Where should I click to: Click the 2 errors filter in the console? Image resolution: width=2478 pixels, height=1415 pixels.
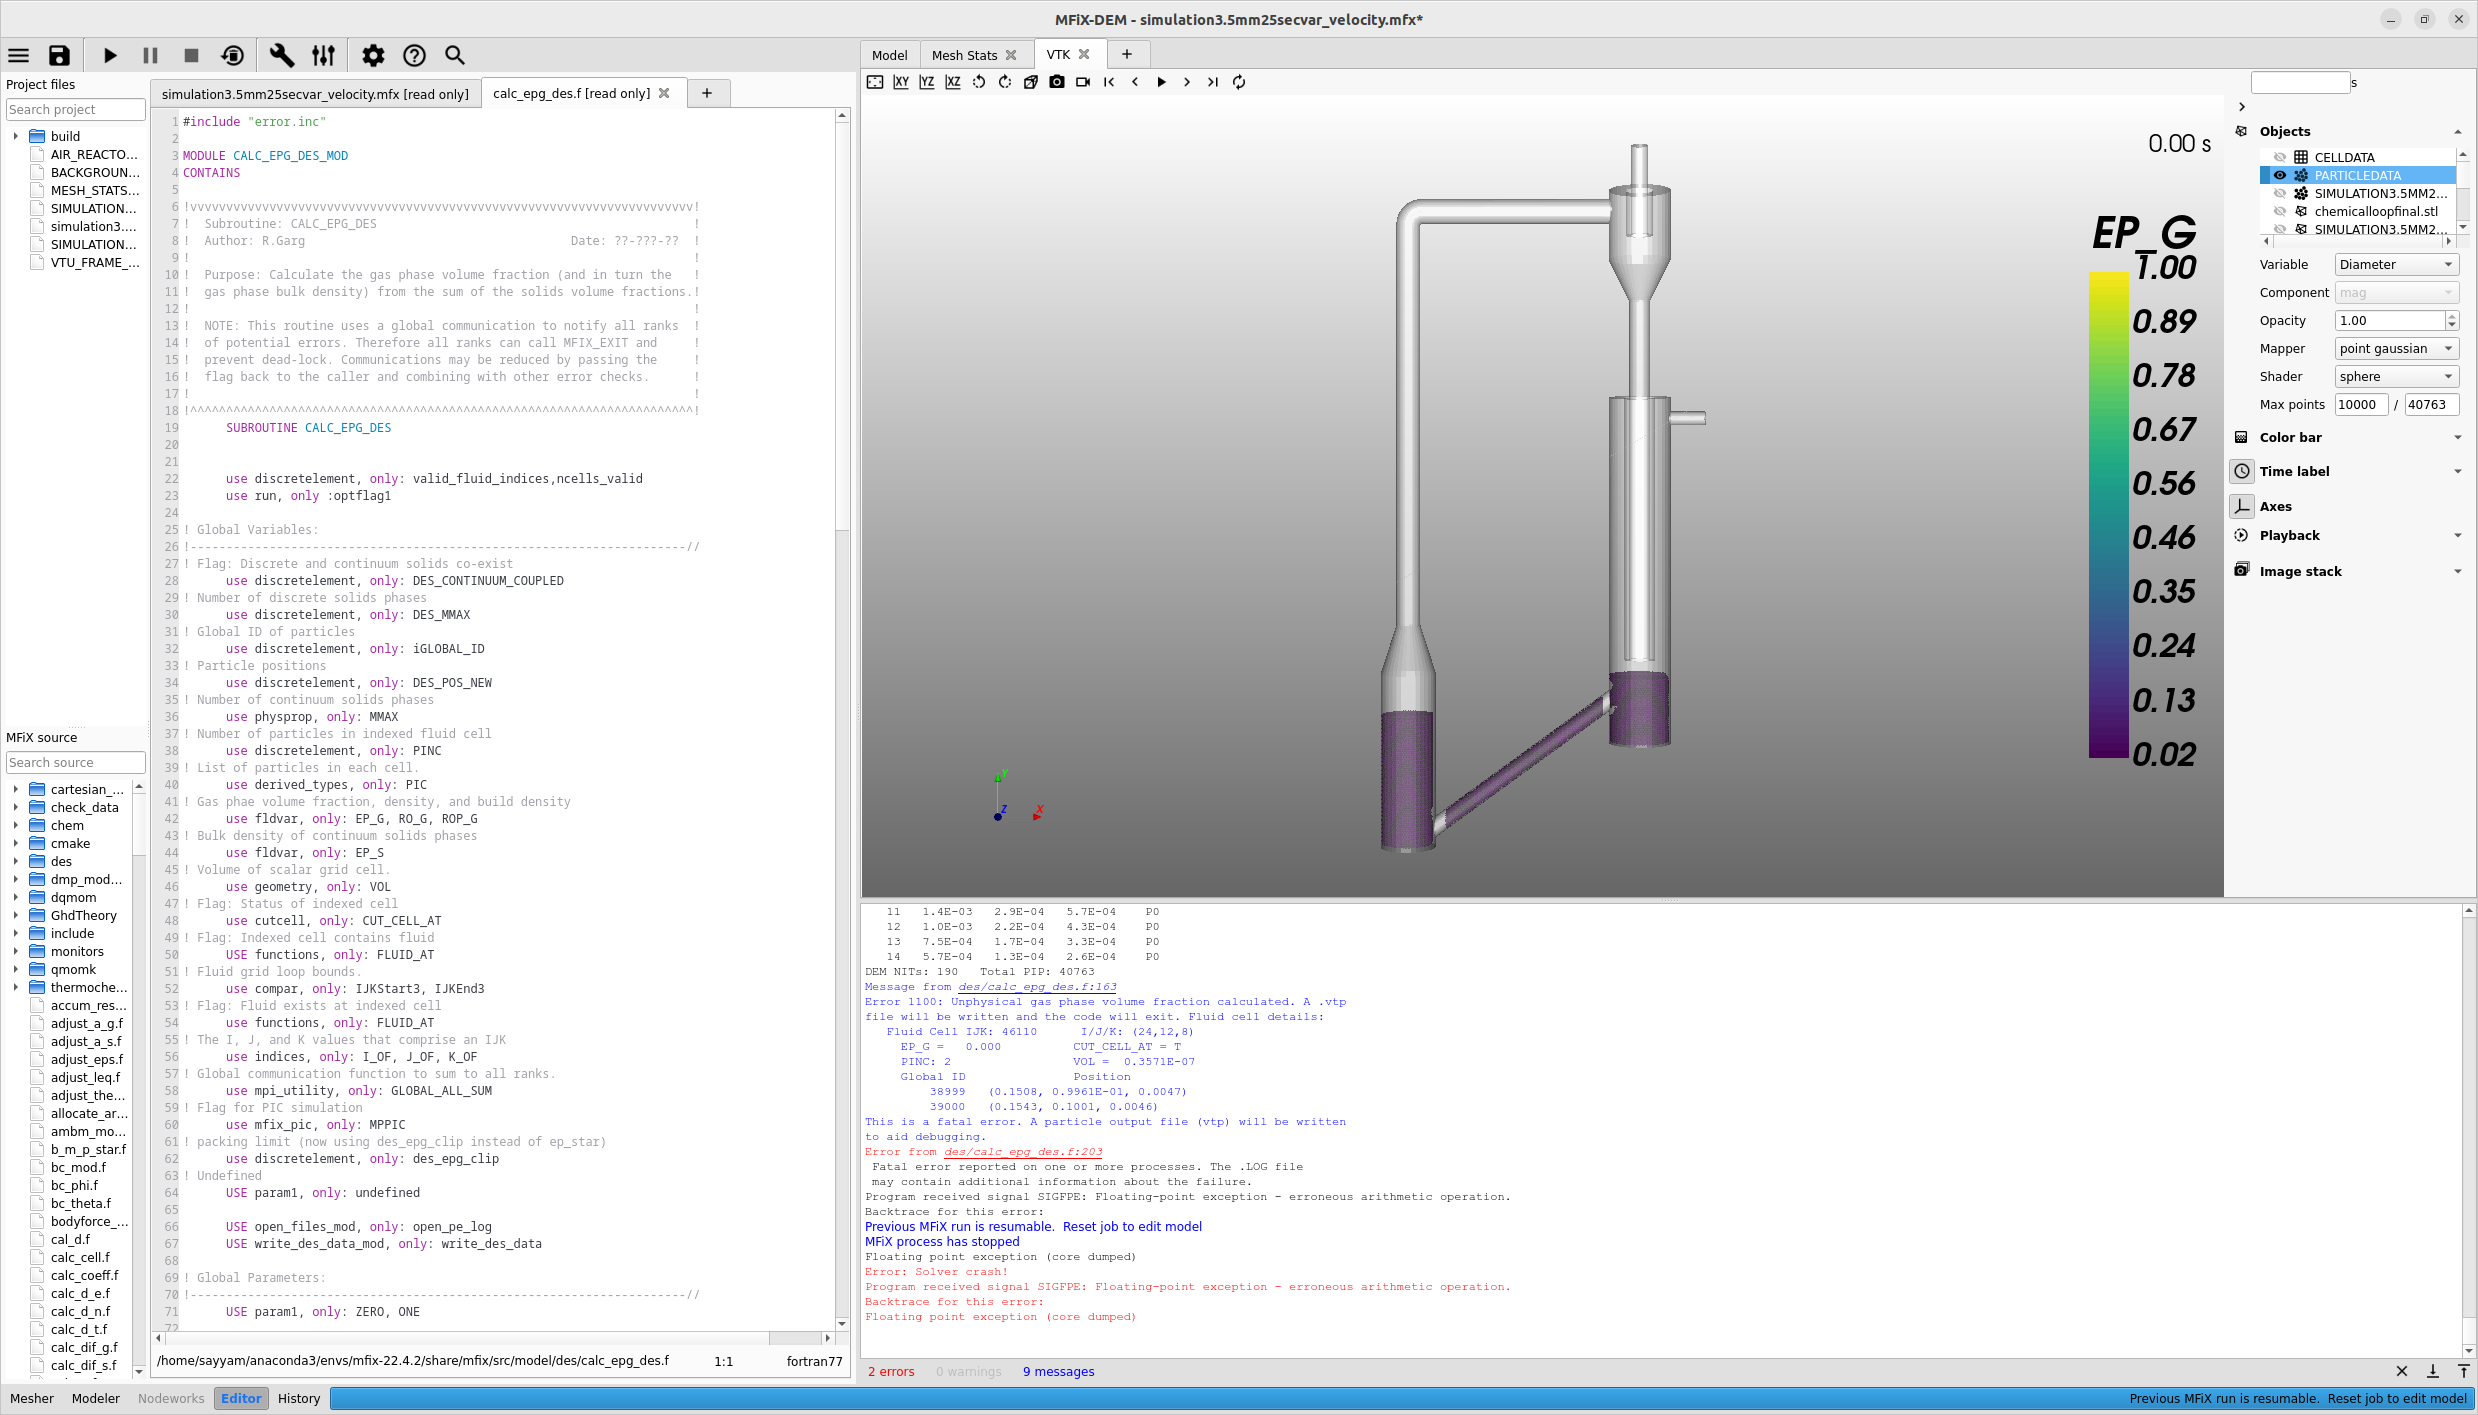(x=891, y=1371)
